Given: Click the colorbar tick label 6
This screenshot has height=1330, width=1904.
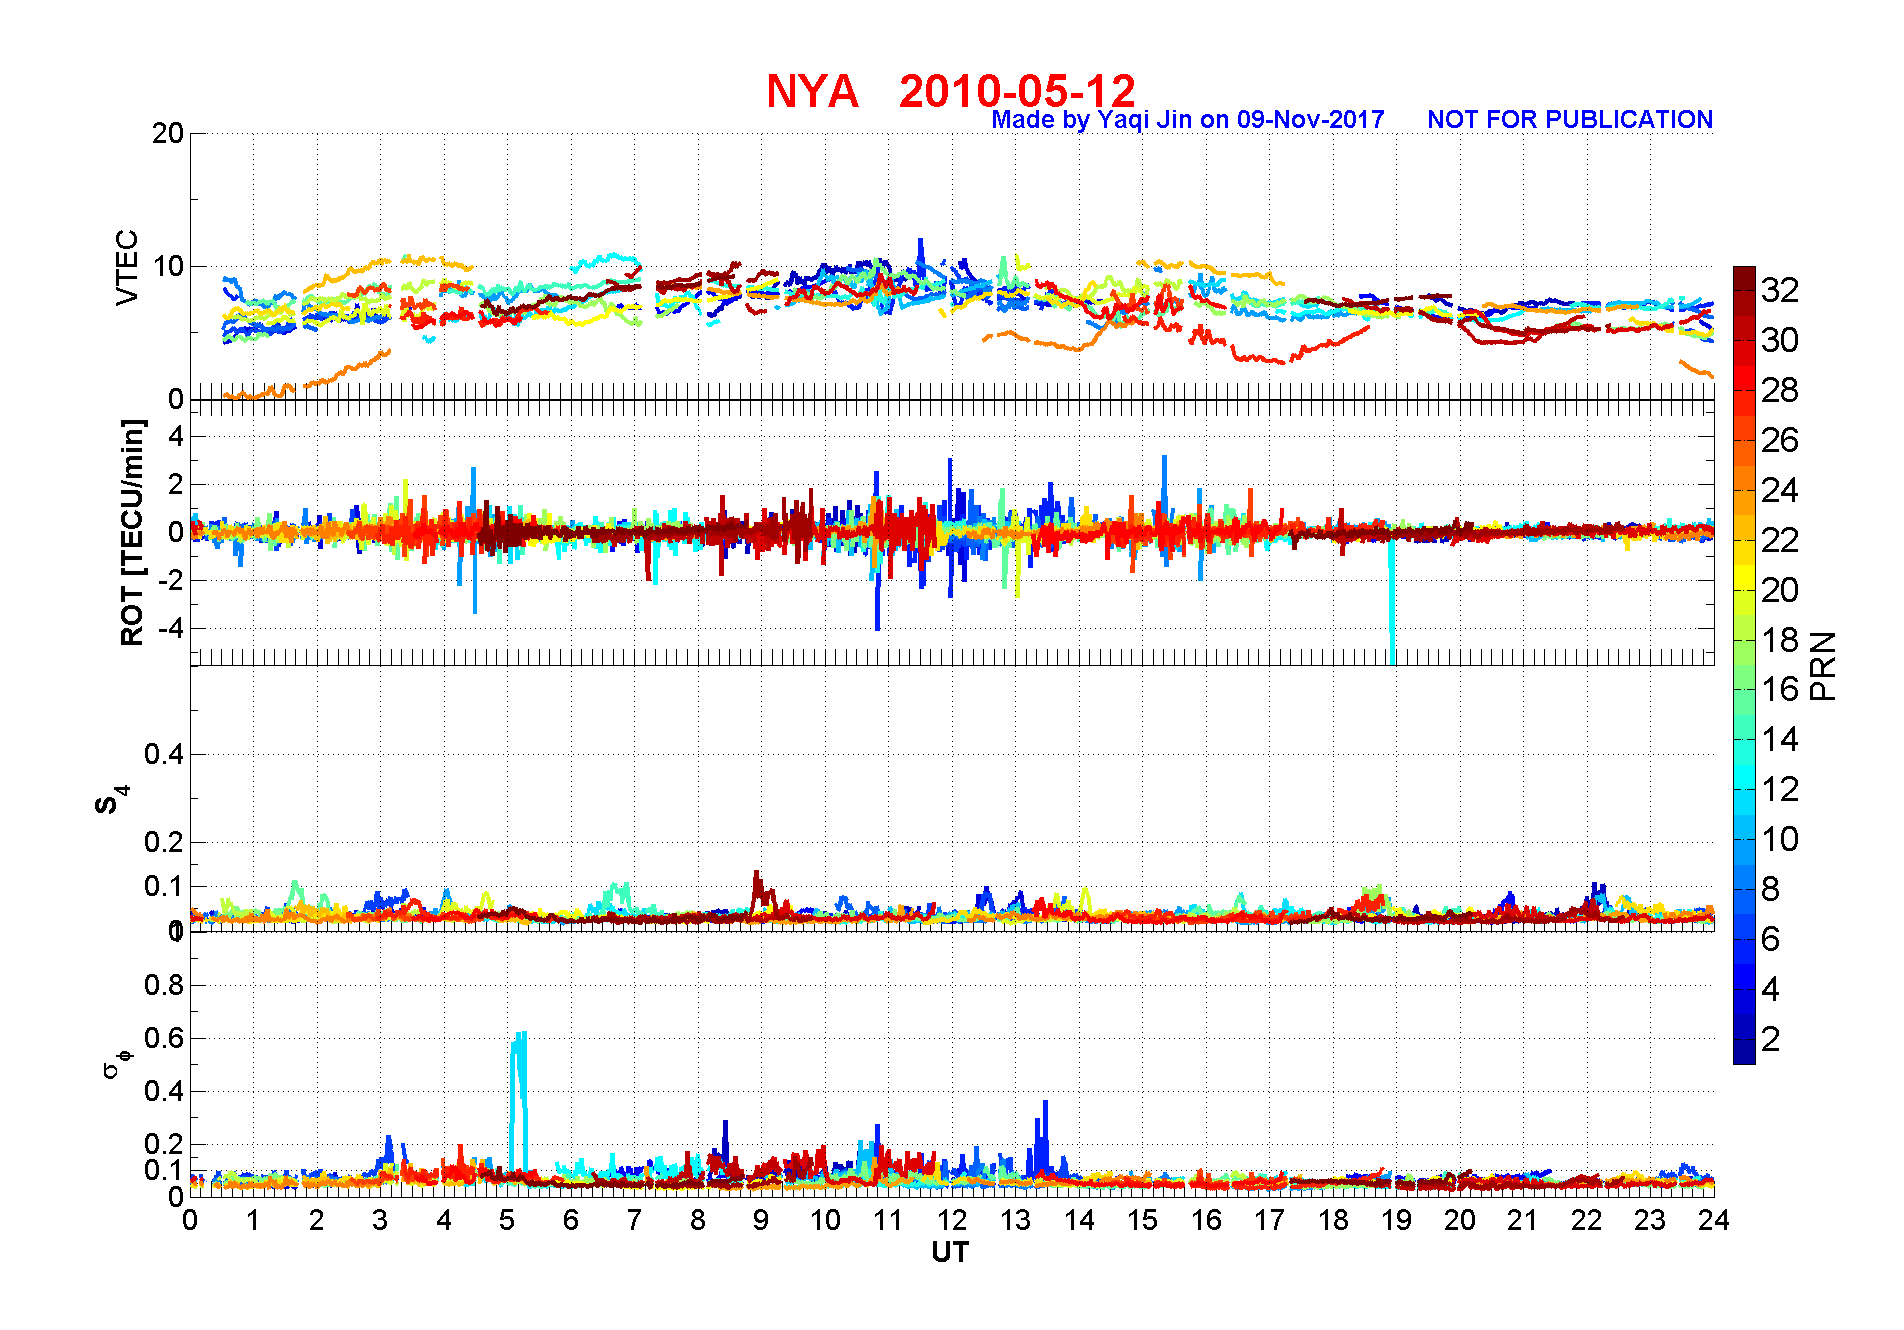Looking at the screenshot, I should pos(1771,939).
